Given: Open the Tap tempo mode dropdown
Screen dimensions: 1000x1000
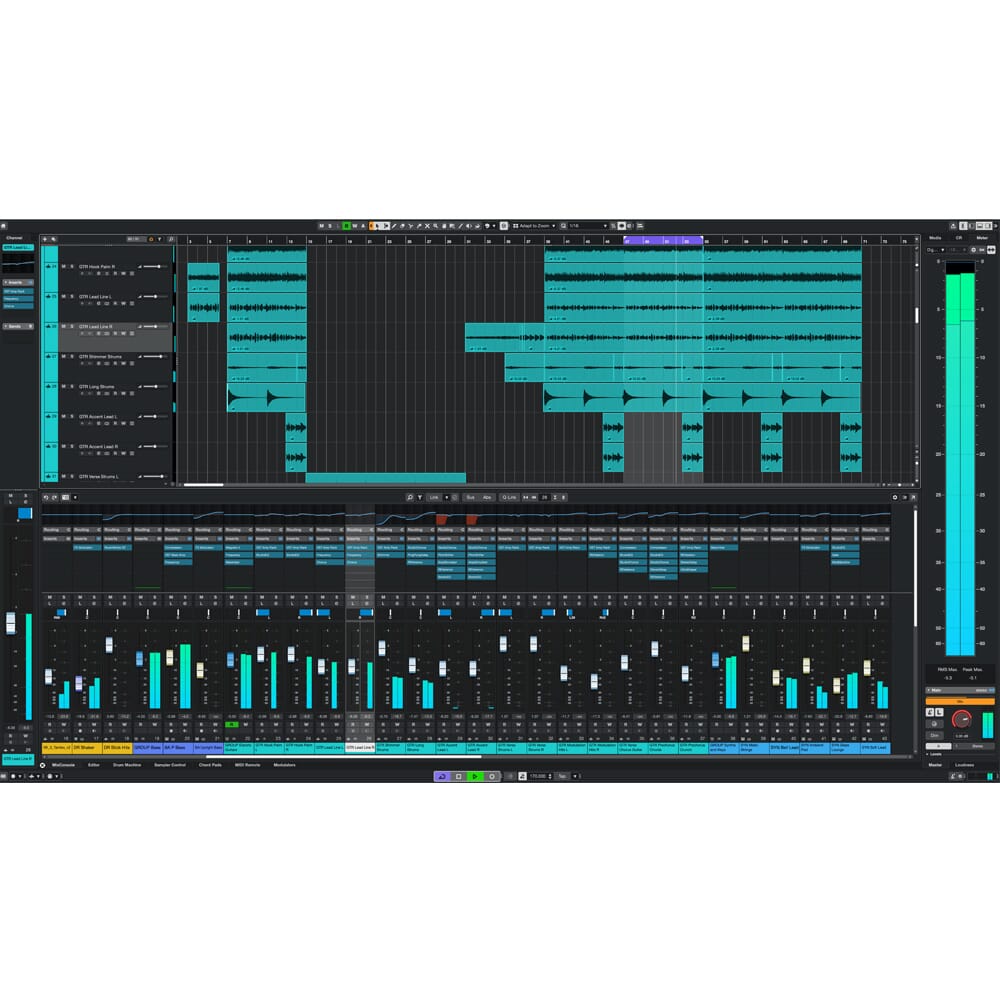Looking at the screenshot, I should tap(575, 777).
